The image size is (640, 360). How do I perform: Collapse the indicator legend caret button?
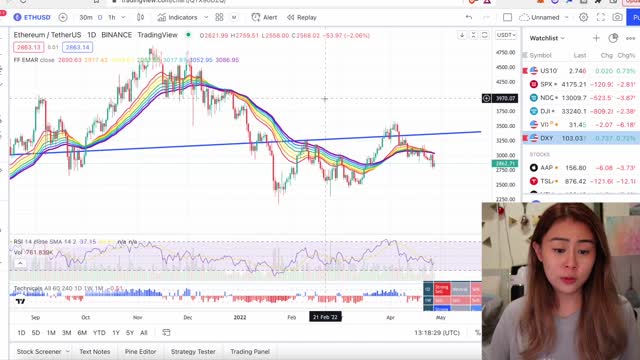[x=20, y=263]
